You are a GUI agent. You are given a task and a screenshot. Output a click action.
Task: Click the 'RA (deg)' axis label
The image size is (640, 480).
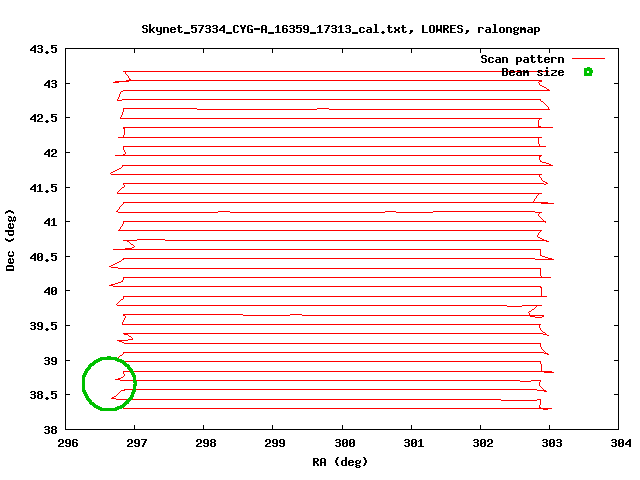340,462
